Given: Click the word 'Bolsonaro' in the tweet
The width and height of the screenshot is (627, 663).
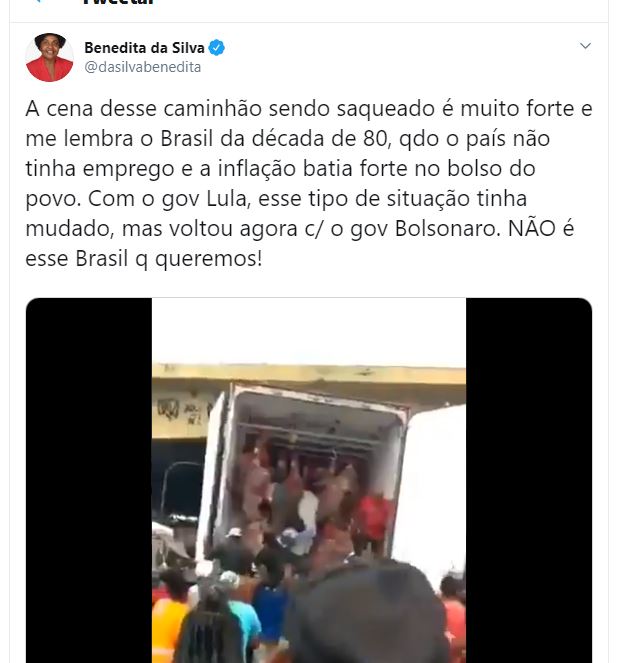Looking at the screenshot, I should coord(448,228).
